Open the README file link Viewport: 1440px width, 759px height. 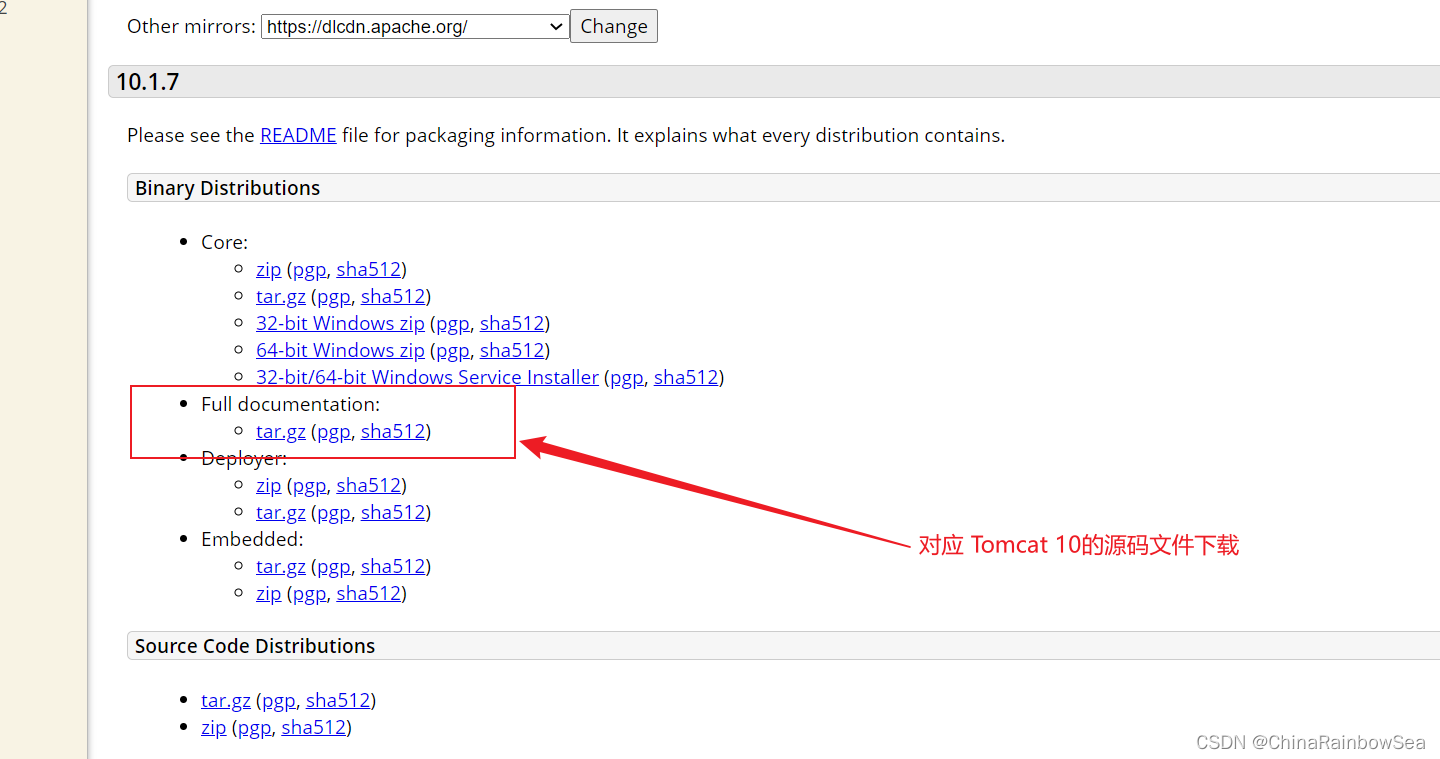pos(298,135)
